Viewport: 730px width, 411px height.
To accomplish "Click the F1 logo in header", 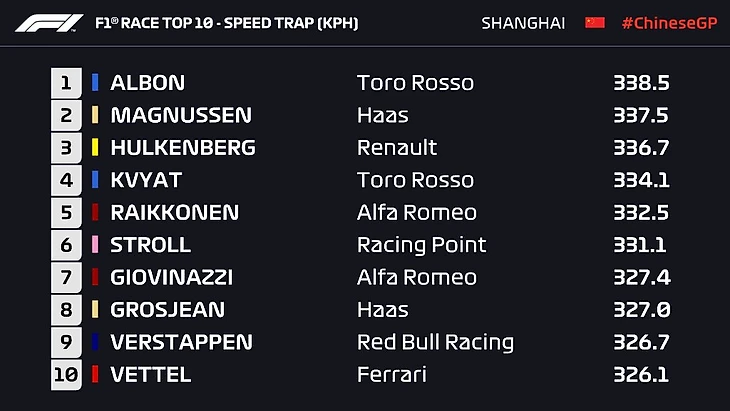I will pos(44,22).
